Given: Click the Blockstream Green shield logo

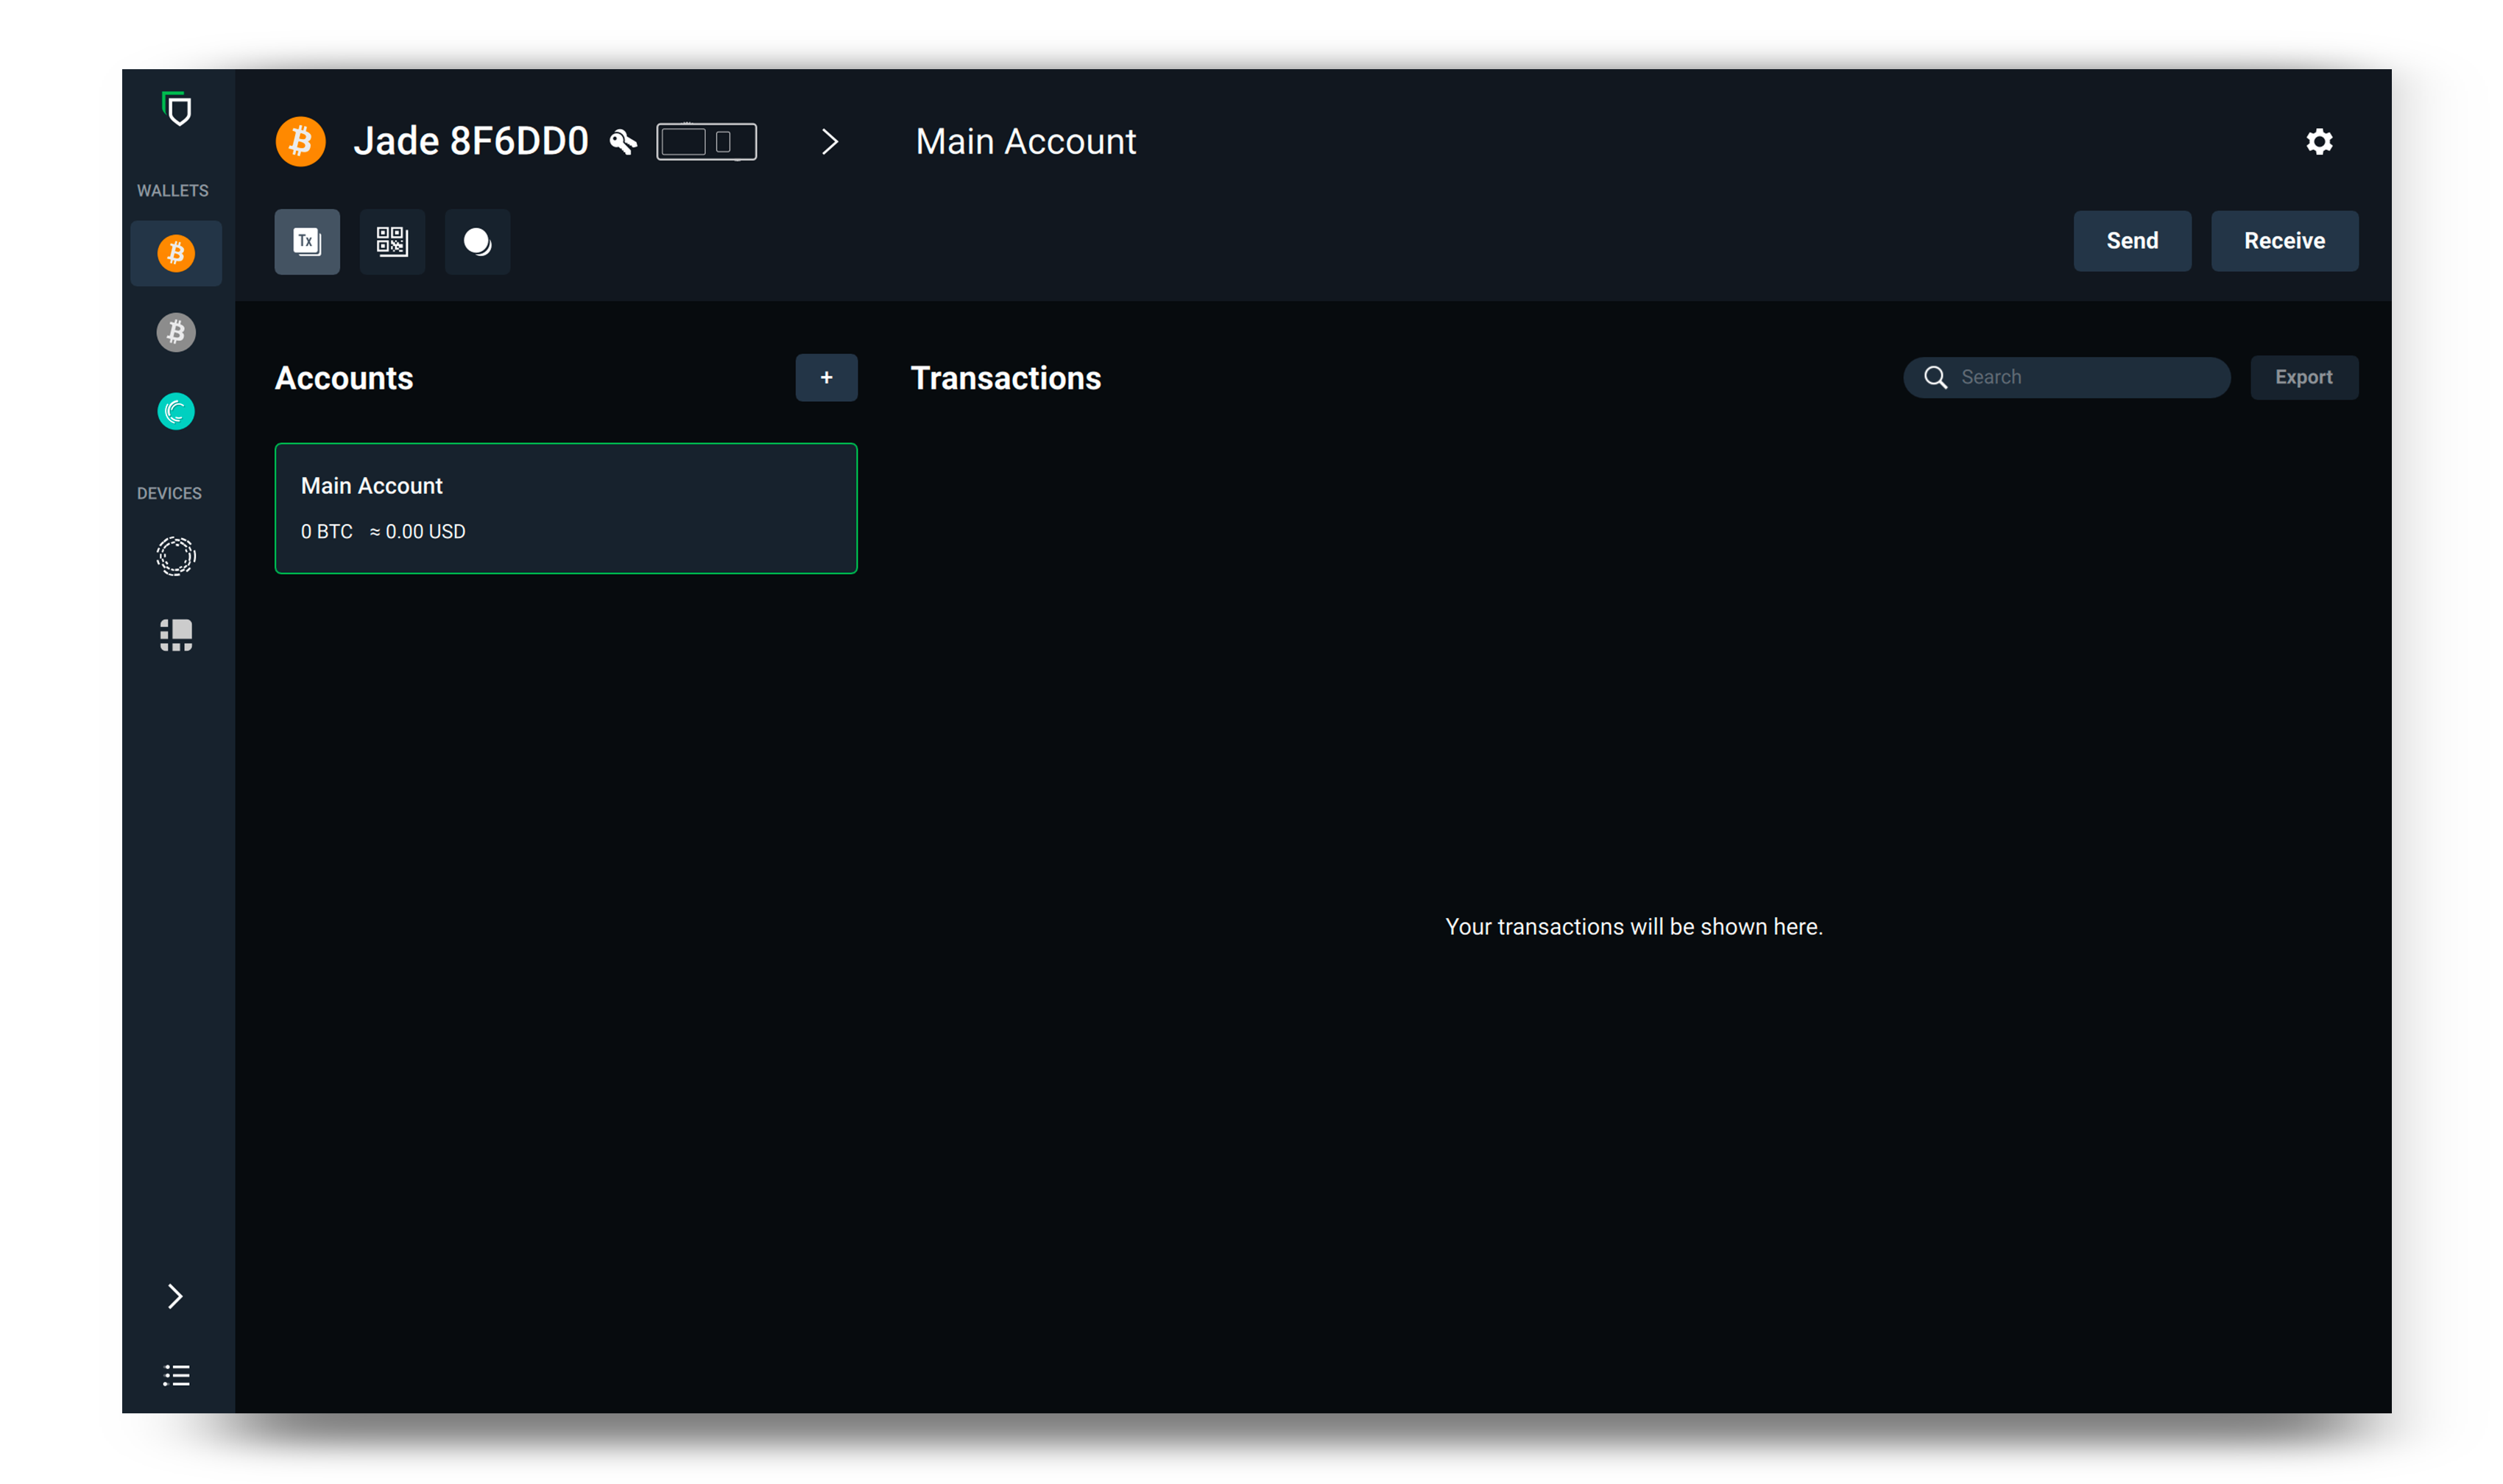Looking at the screenshot, I should tap(177, 109).
